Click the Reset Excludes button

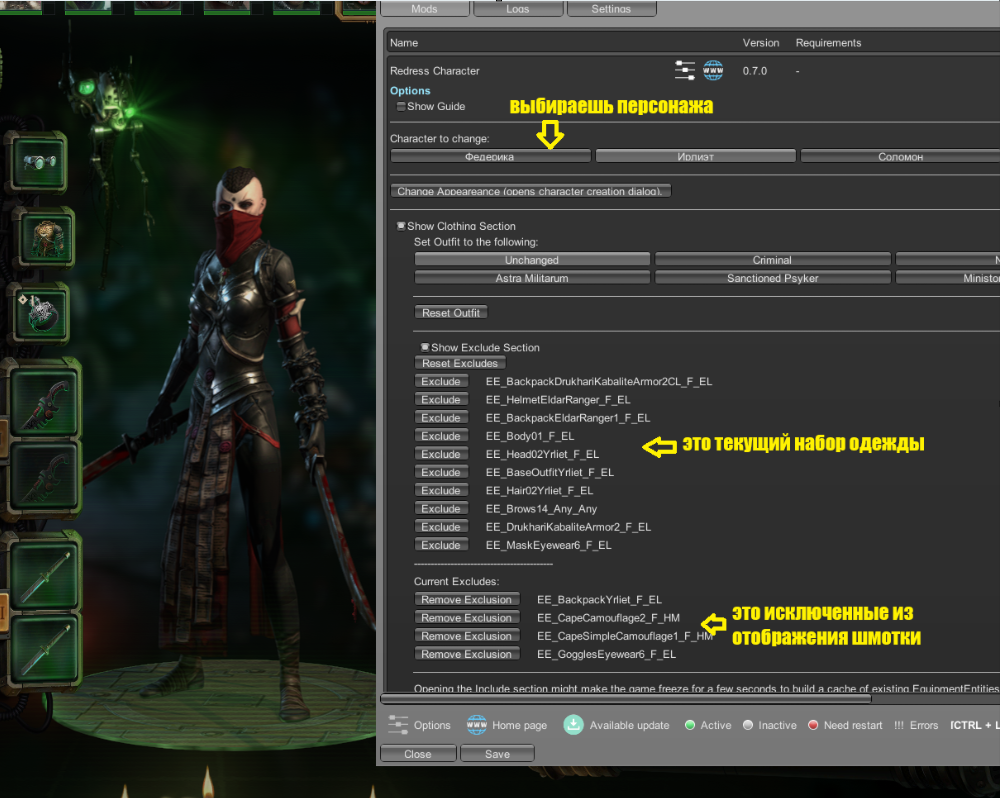(460, 363)
